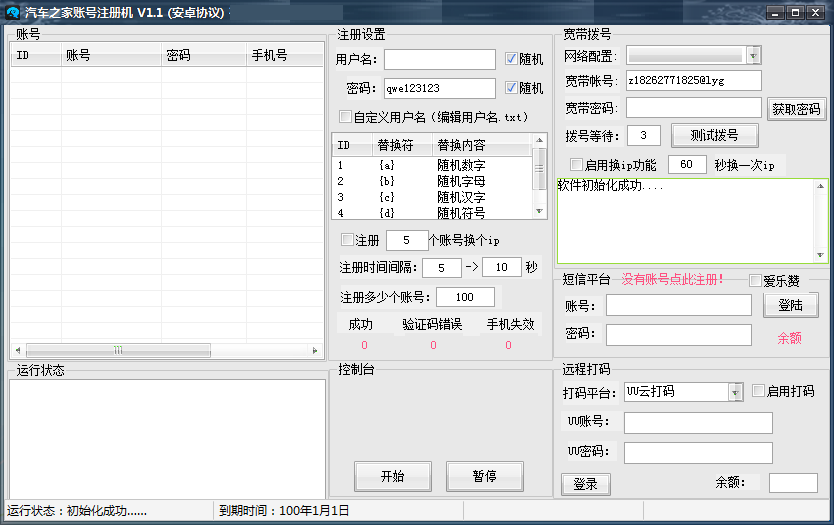
Task: Click the 短信平台 密码 input field
Action: [679, 335]
